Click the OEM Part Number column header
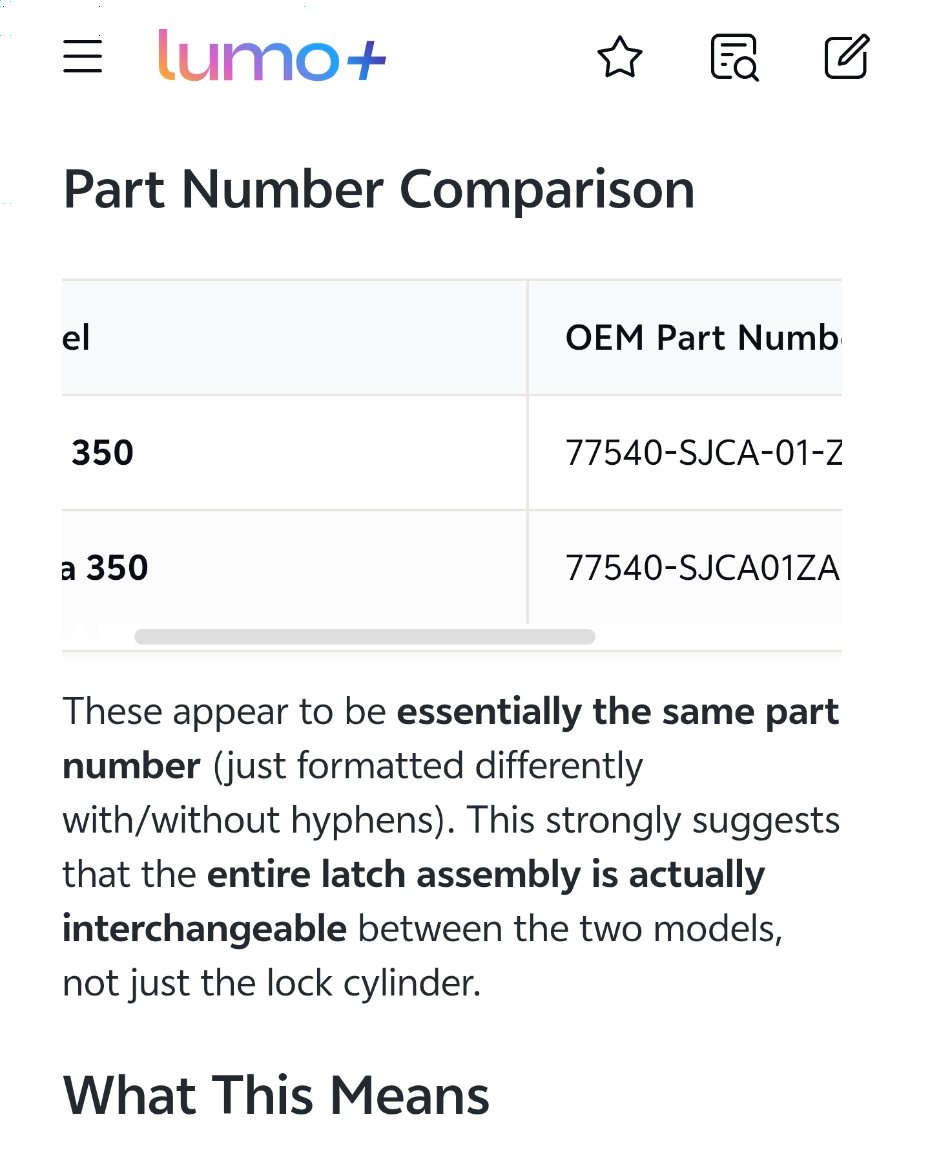Viewport: 930px width, 1150px height. [702, 338]
